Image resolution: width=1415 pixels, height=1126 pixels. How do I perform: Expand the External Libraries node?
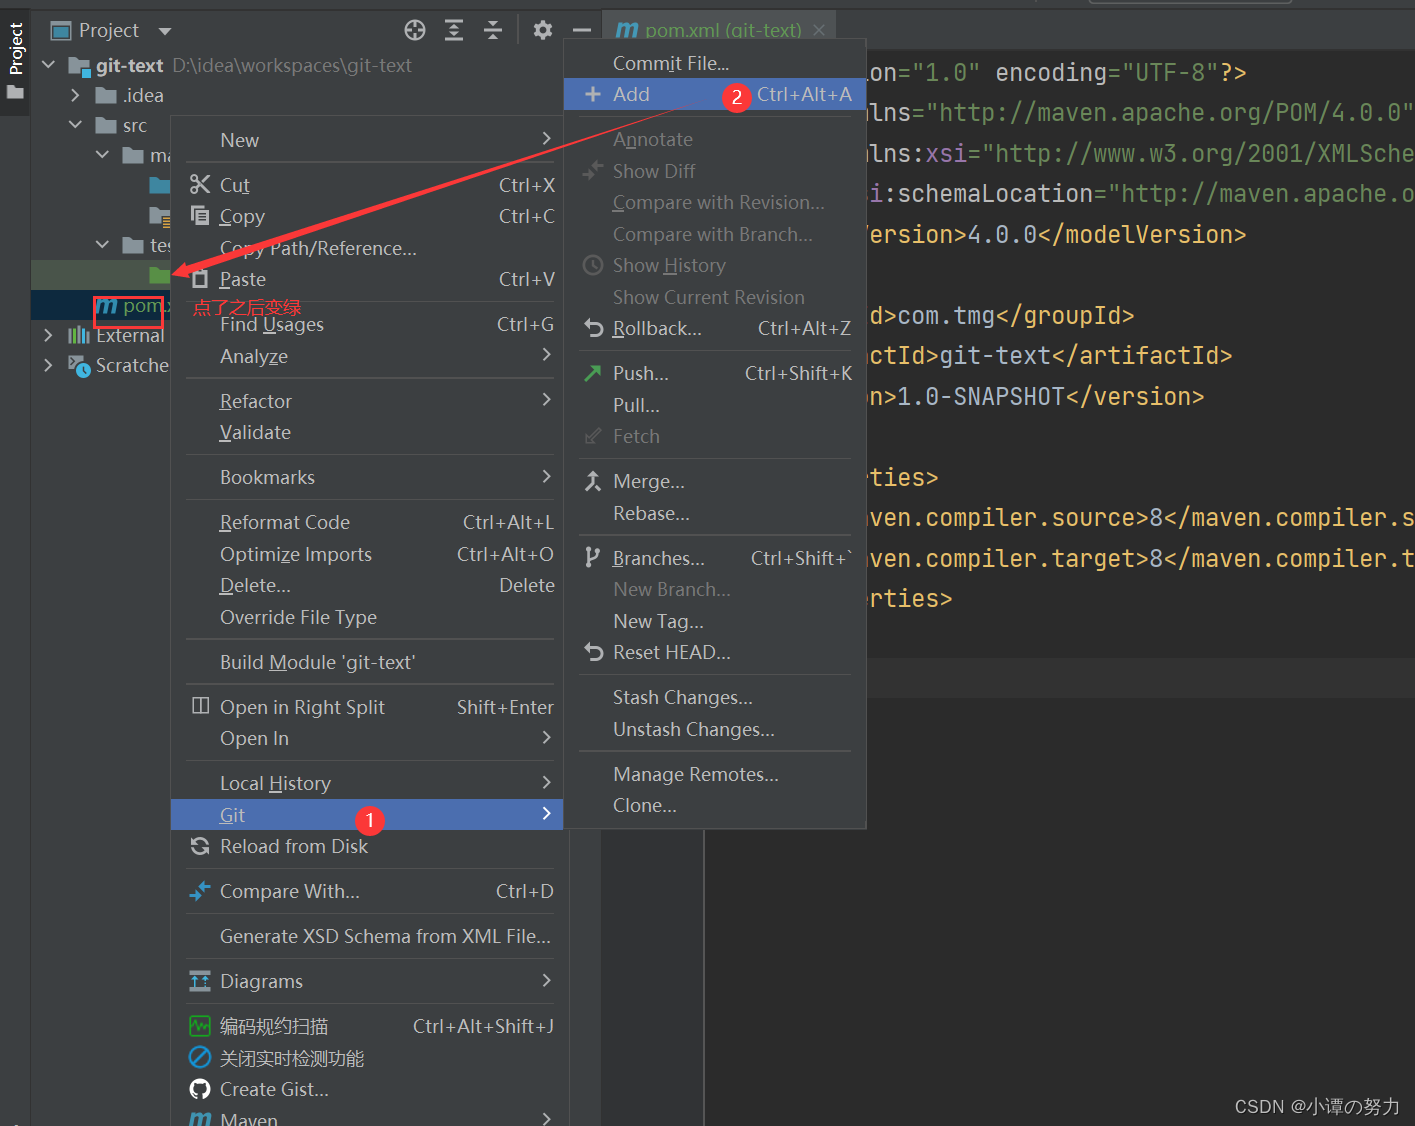[48, 335]
